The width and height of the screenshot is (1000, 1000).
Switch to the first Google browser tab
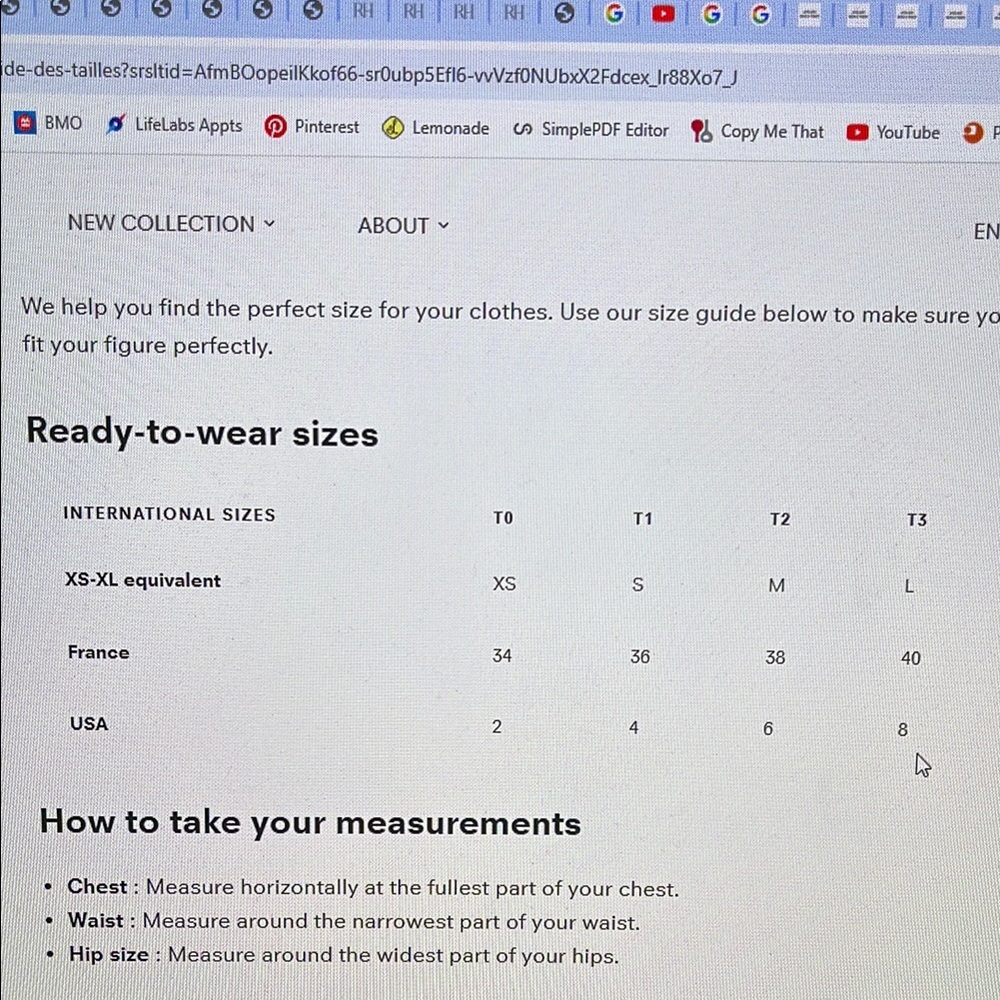614,13
